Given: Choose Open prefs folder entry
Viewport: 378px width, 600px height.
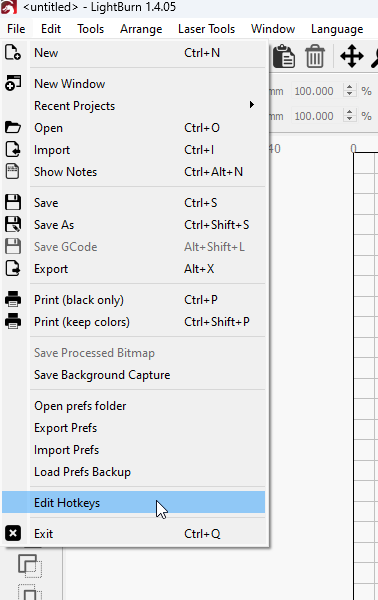Looking at the screenshot, I should [134, 406].
